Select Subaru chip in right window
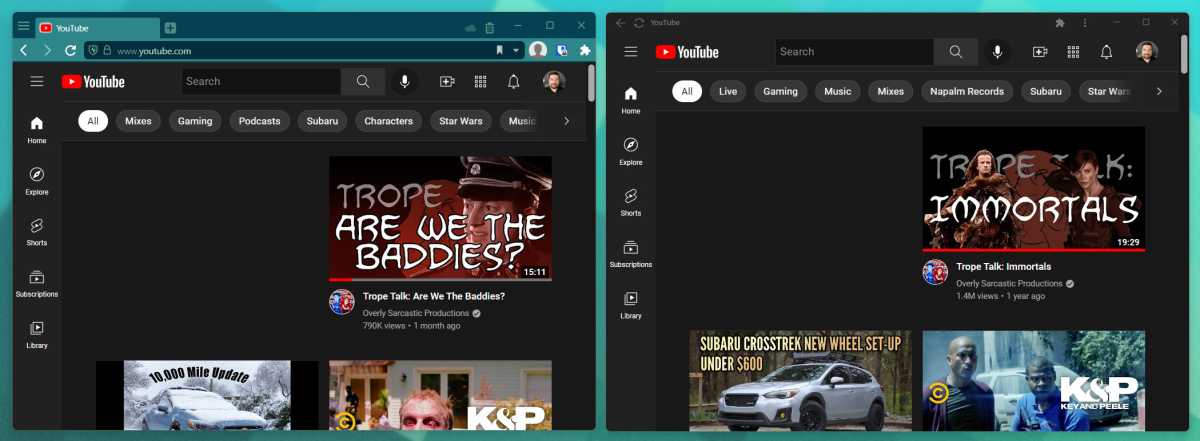The height and width of the screenshot is (441, 1200). (1046, 91)
